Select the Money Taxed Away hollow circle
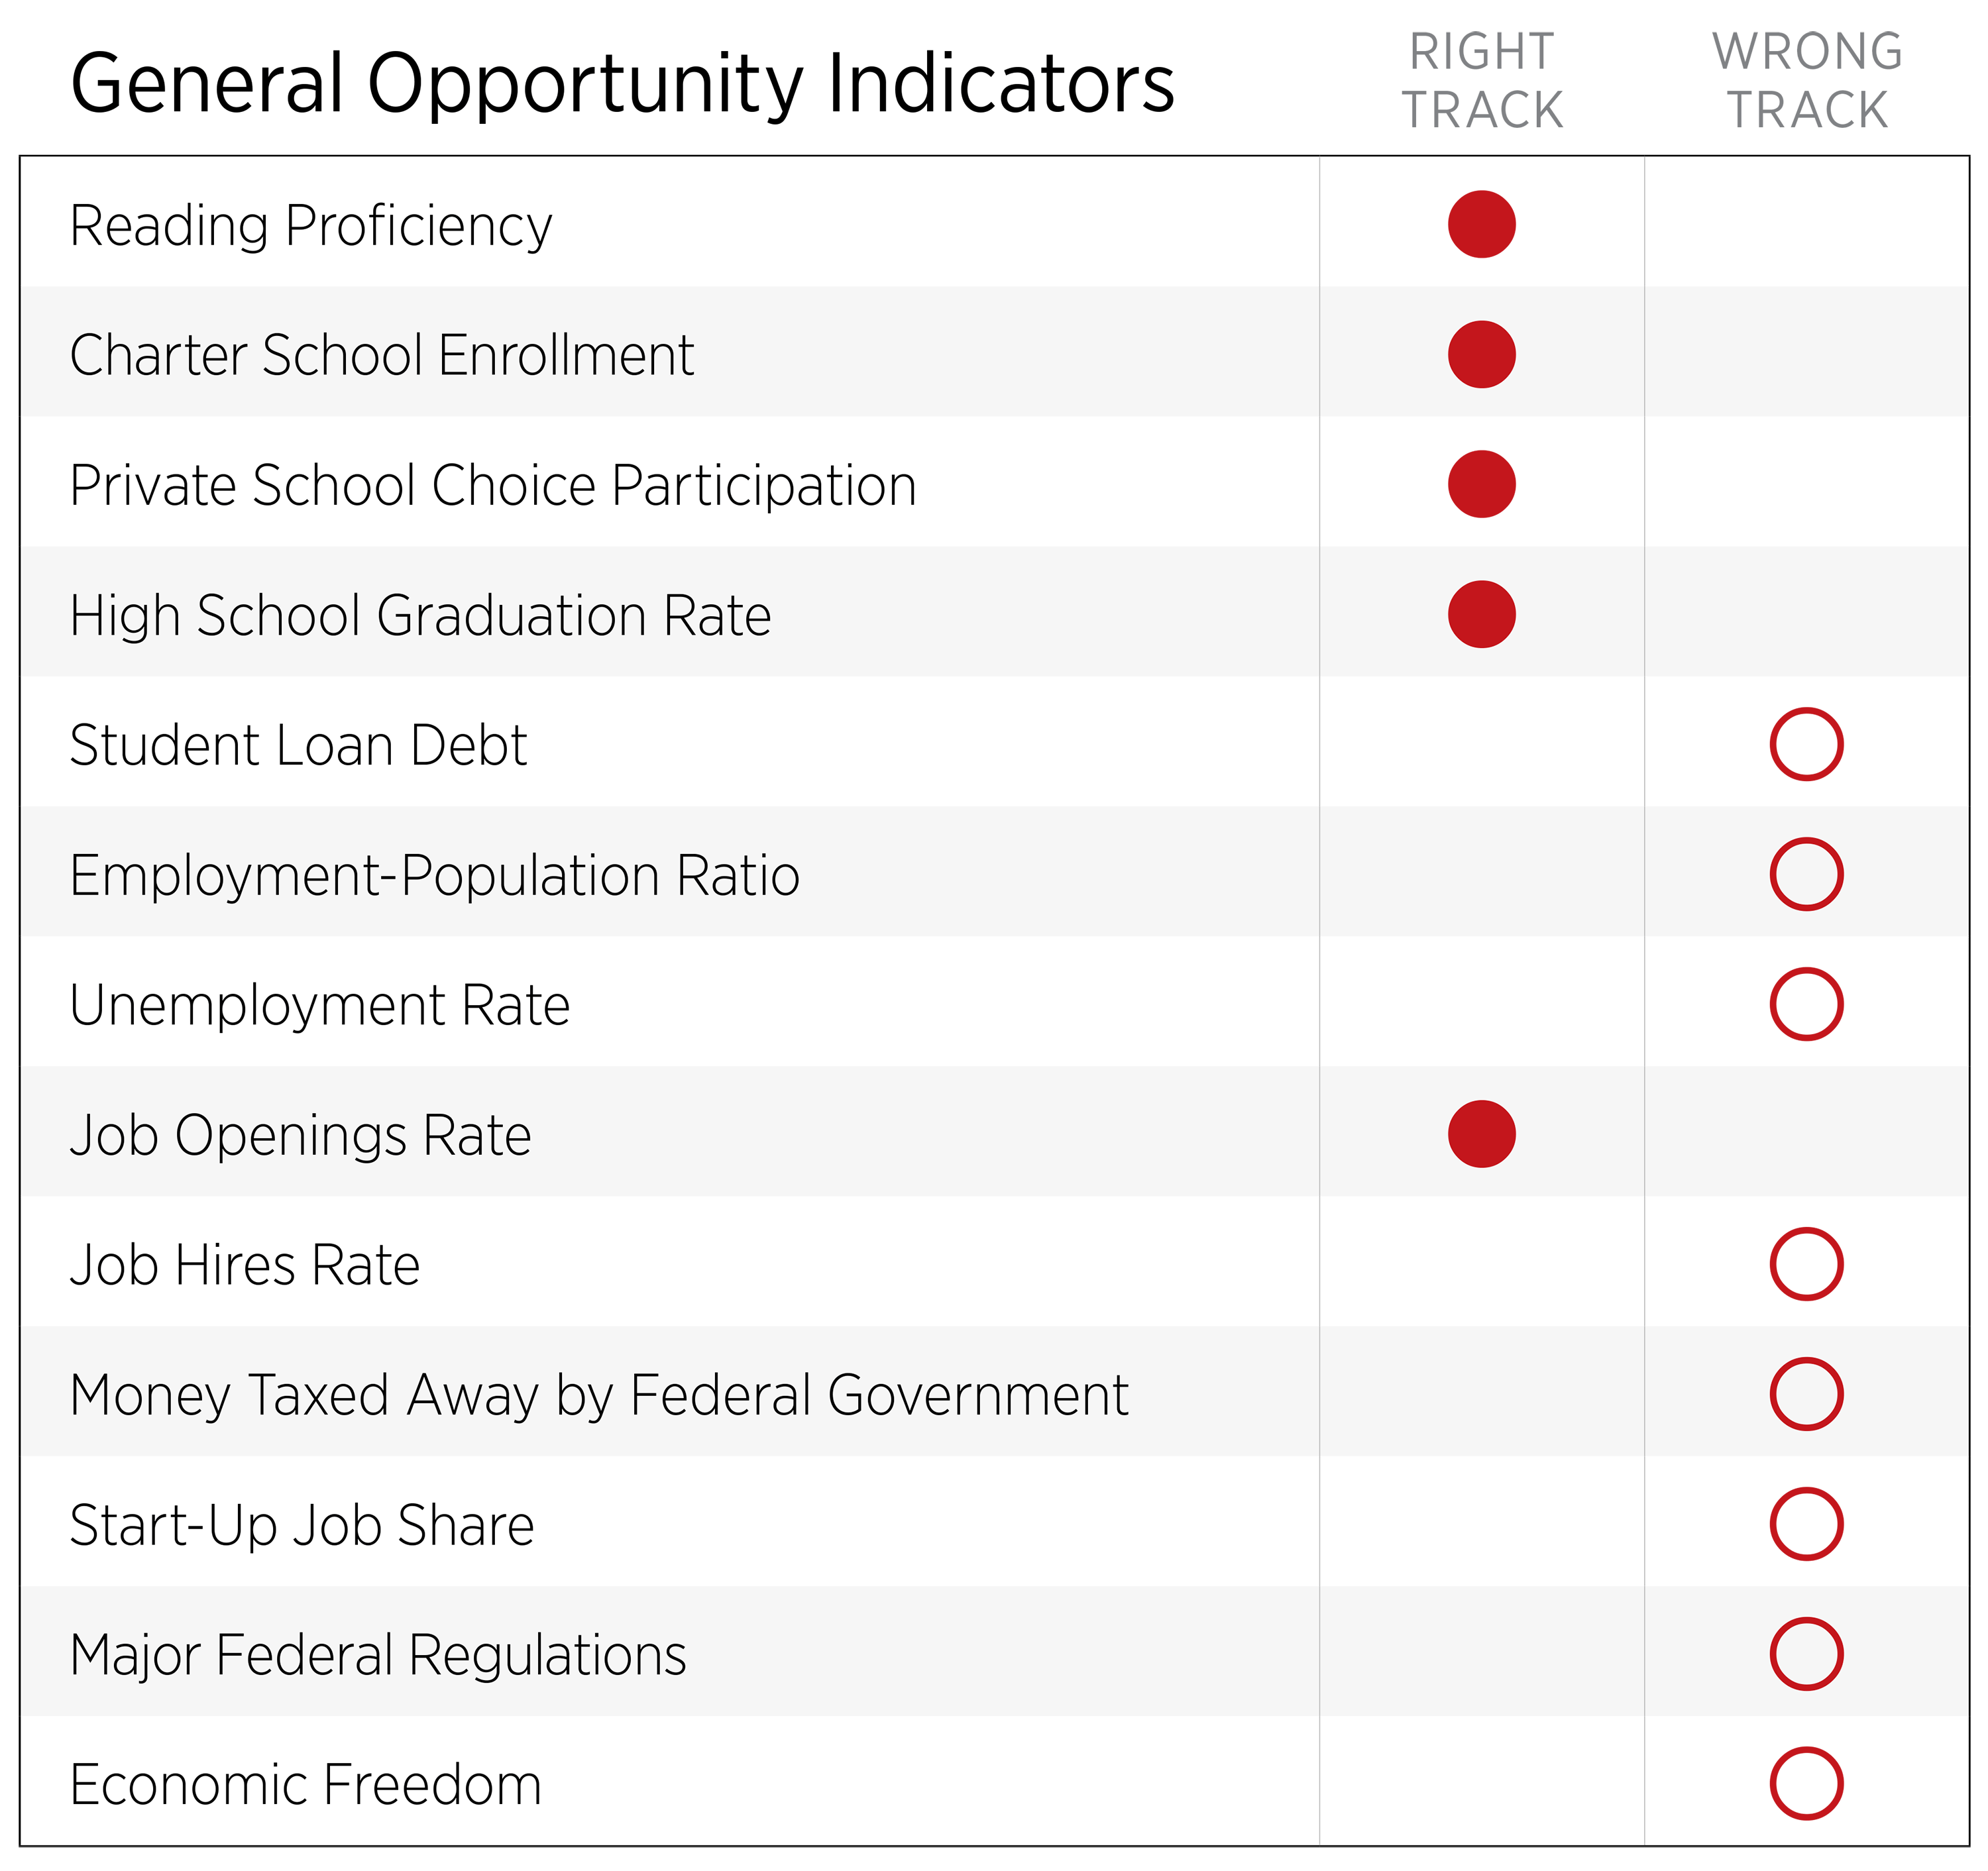 click(x=1806, y=1394)
